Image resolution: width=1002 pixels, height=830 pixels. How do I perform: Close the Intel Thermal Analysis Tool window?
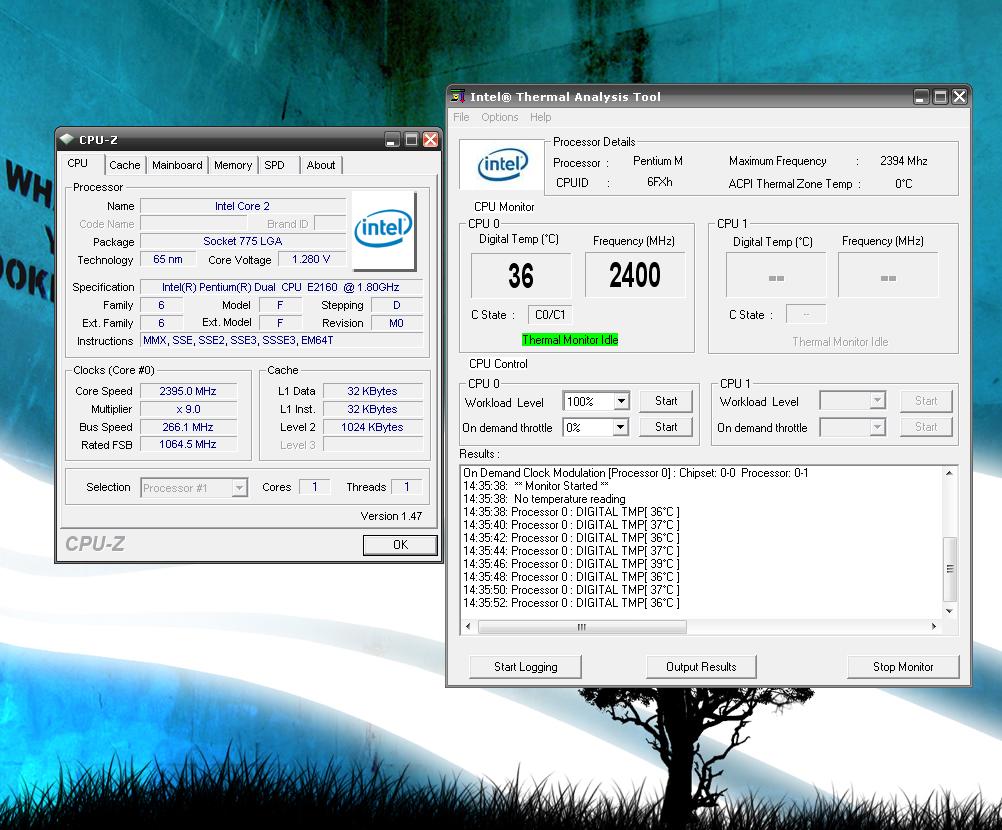[960, 96]
